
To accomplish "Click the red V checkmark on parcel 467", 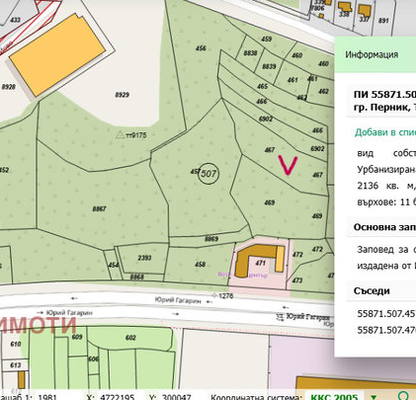I will [x=288, y=165].
